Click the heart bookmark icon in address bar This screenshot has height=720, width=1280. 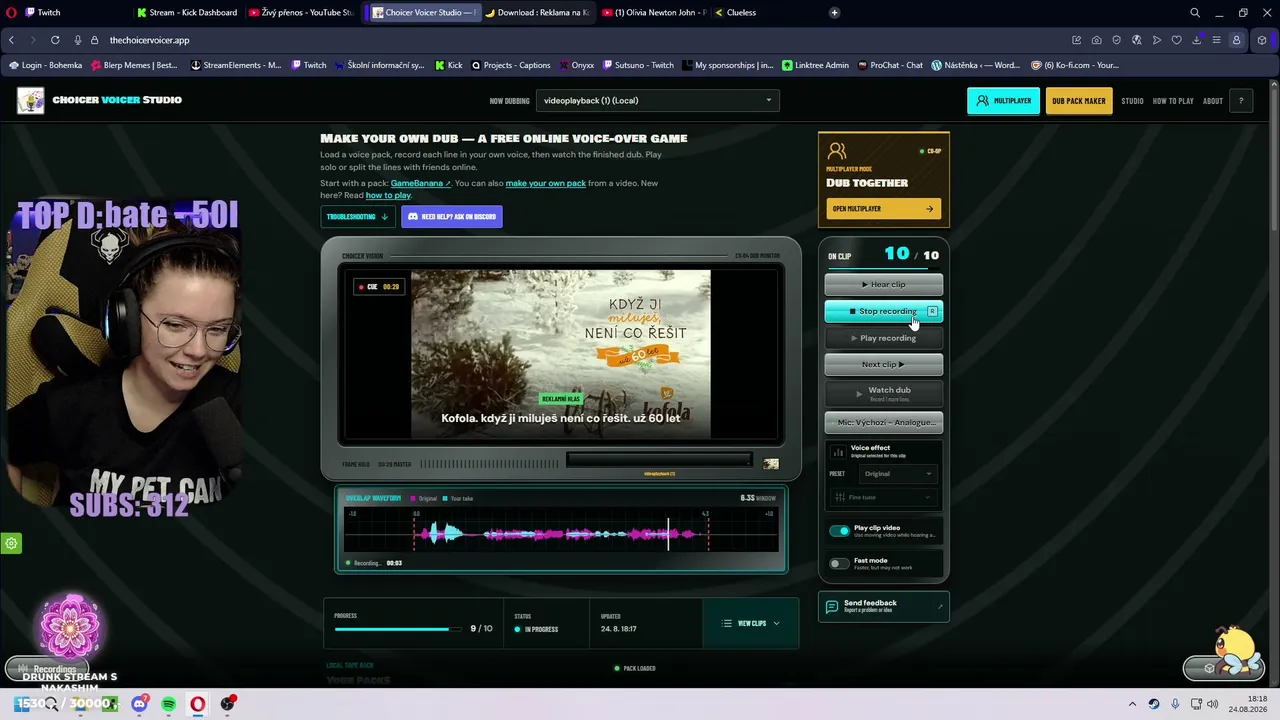coord(1177,40)
